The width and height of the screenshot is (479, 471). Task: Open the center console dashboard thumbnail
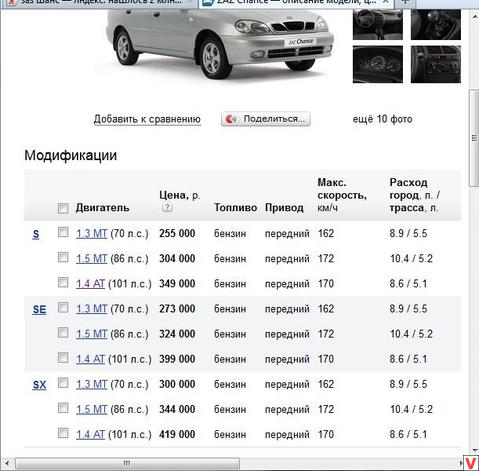[436, 64]
